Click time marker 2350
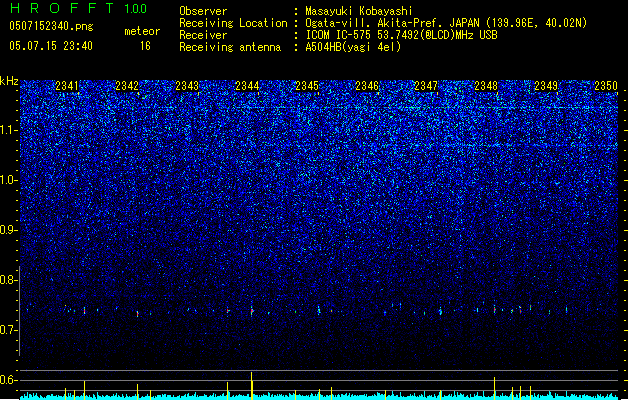This screenshot has width=629, height=400. tap(606, 85)
